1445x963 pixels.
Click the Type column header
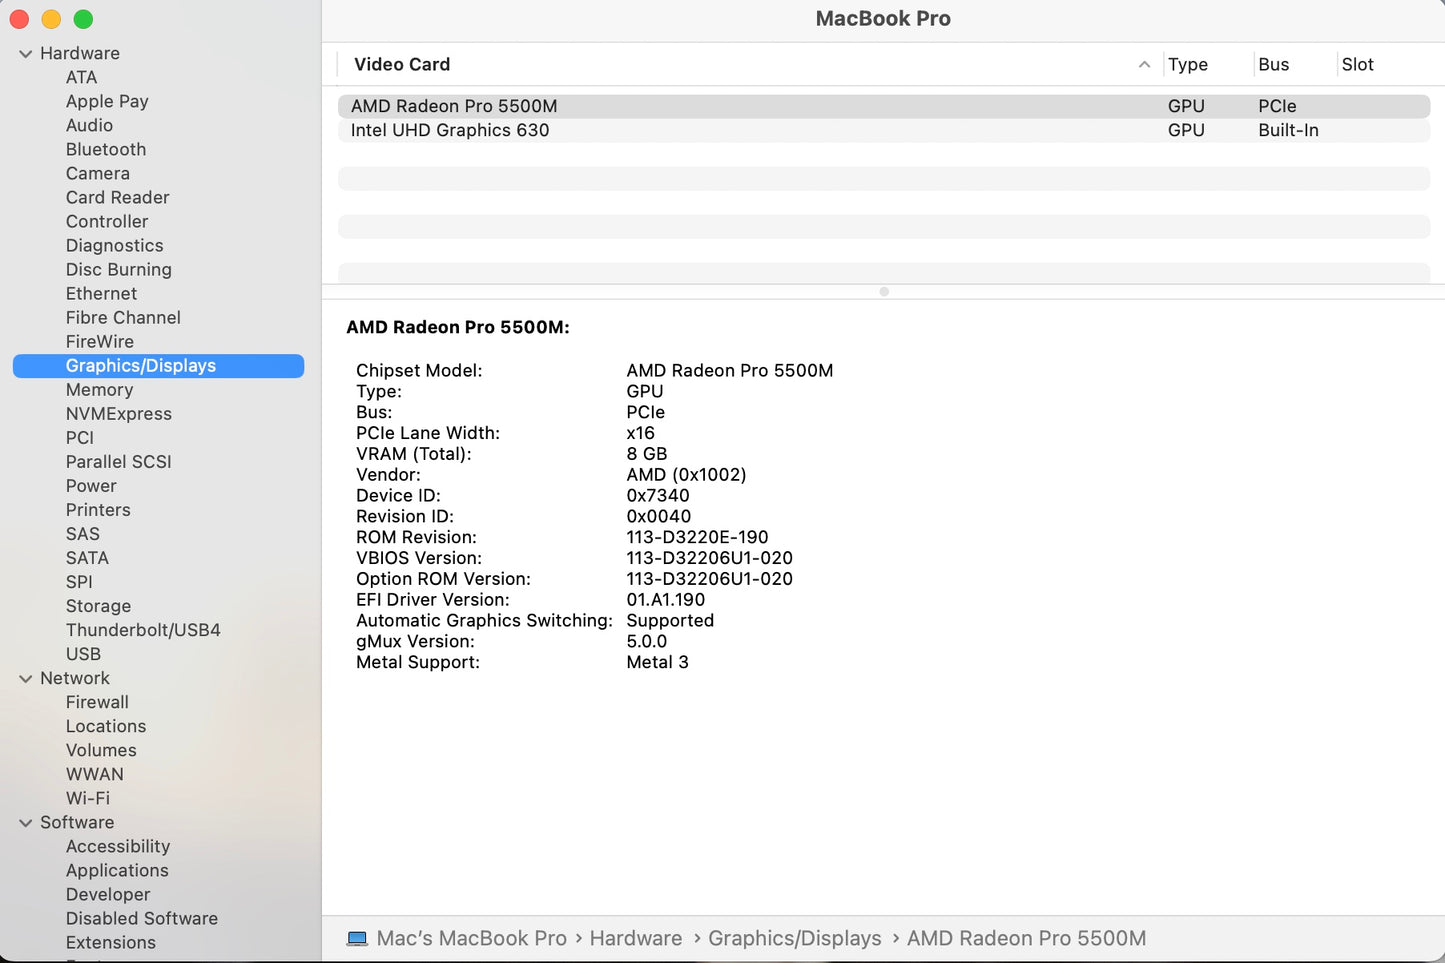[1188, 64]
